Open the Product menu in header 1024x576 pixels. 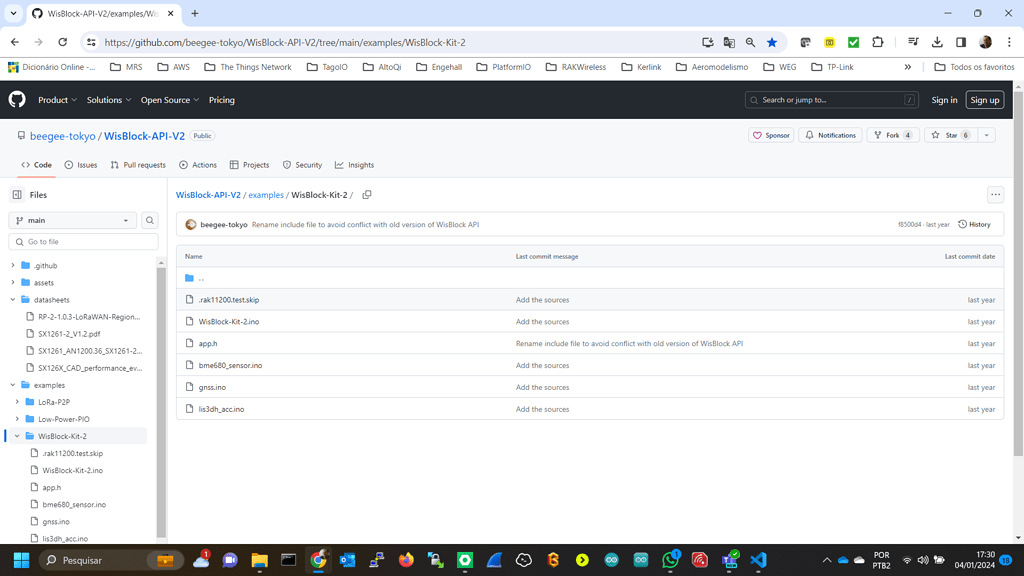[57, 100]
